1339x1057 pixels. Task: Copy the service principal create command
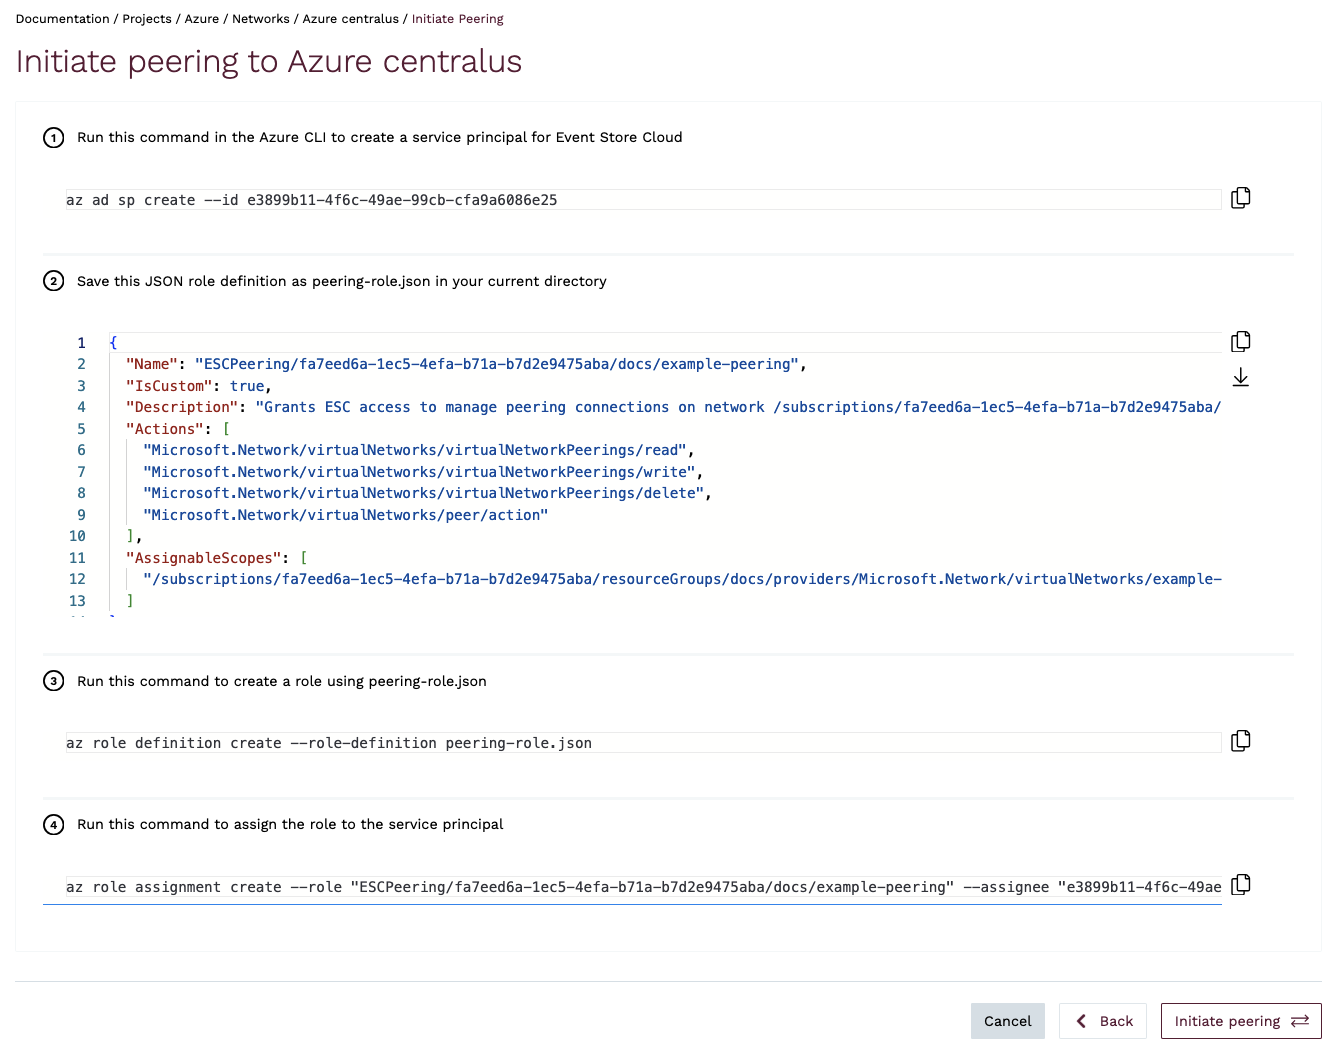tap(1240, 198)
